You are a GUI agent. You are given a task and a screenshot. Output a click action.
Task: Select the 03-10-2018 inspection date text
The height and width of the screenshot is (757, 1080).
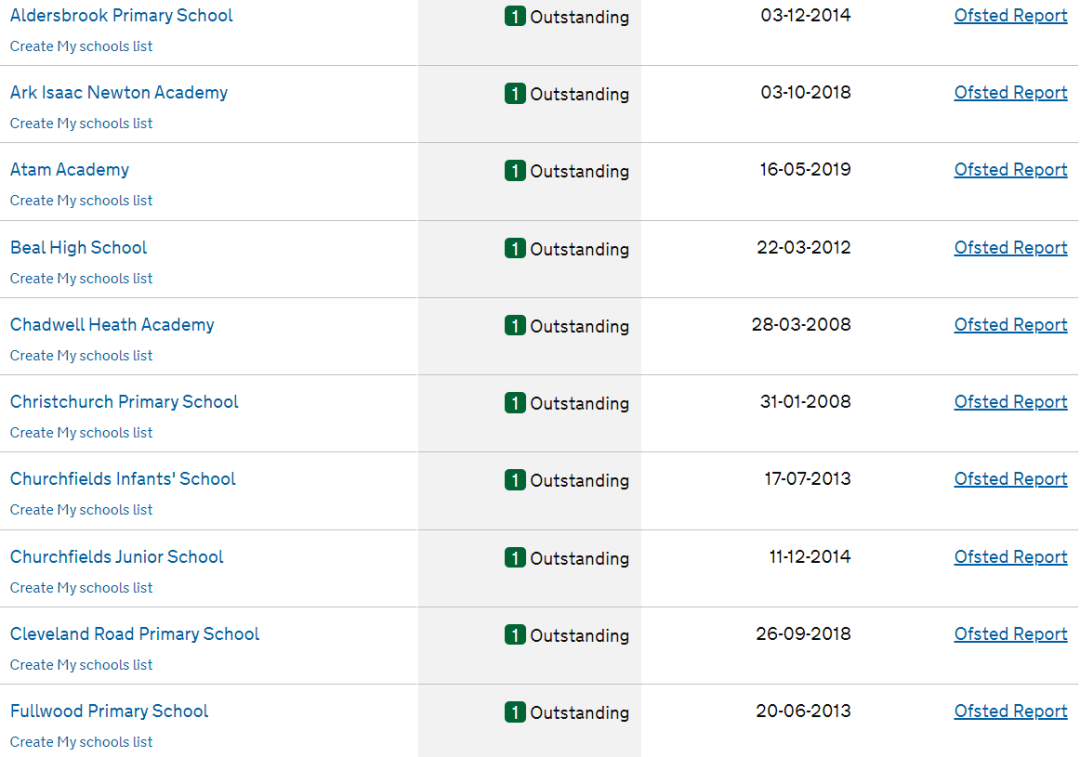pos(805,93)
